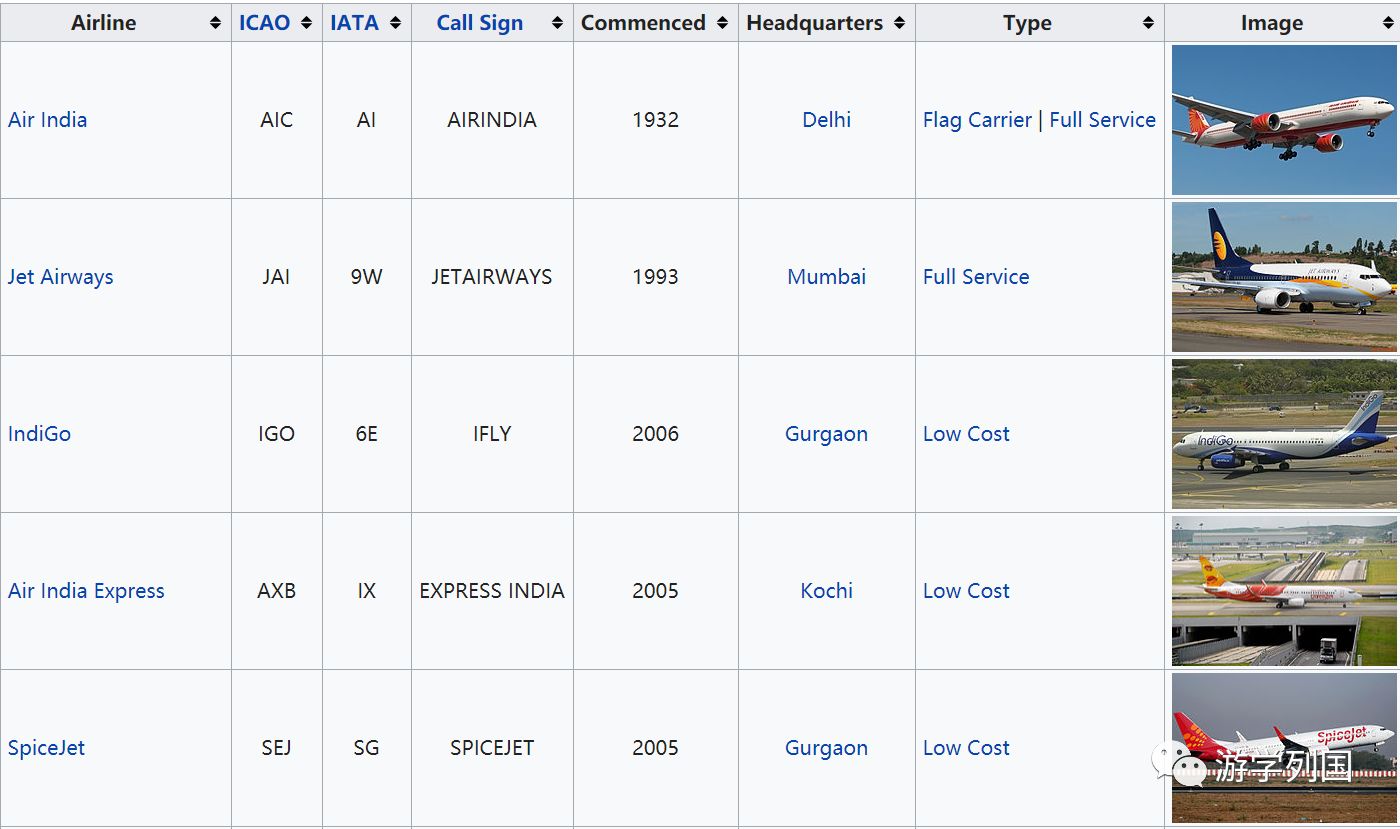Viewport: 1400px width, 829px height.
Task: Select the IFLY call sign cell
Action: (x=492, y=434)
